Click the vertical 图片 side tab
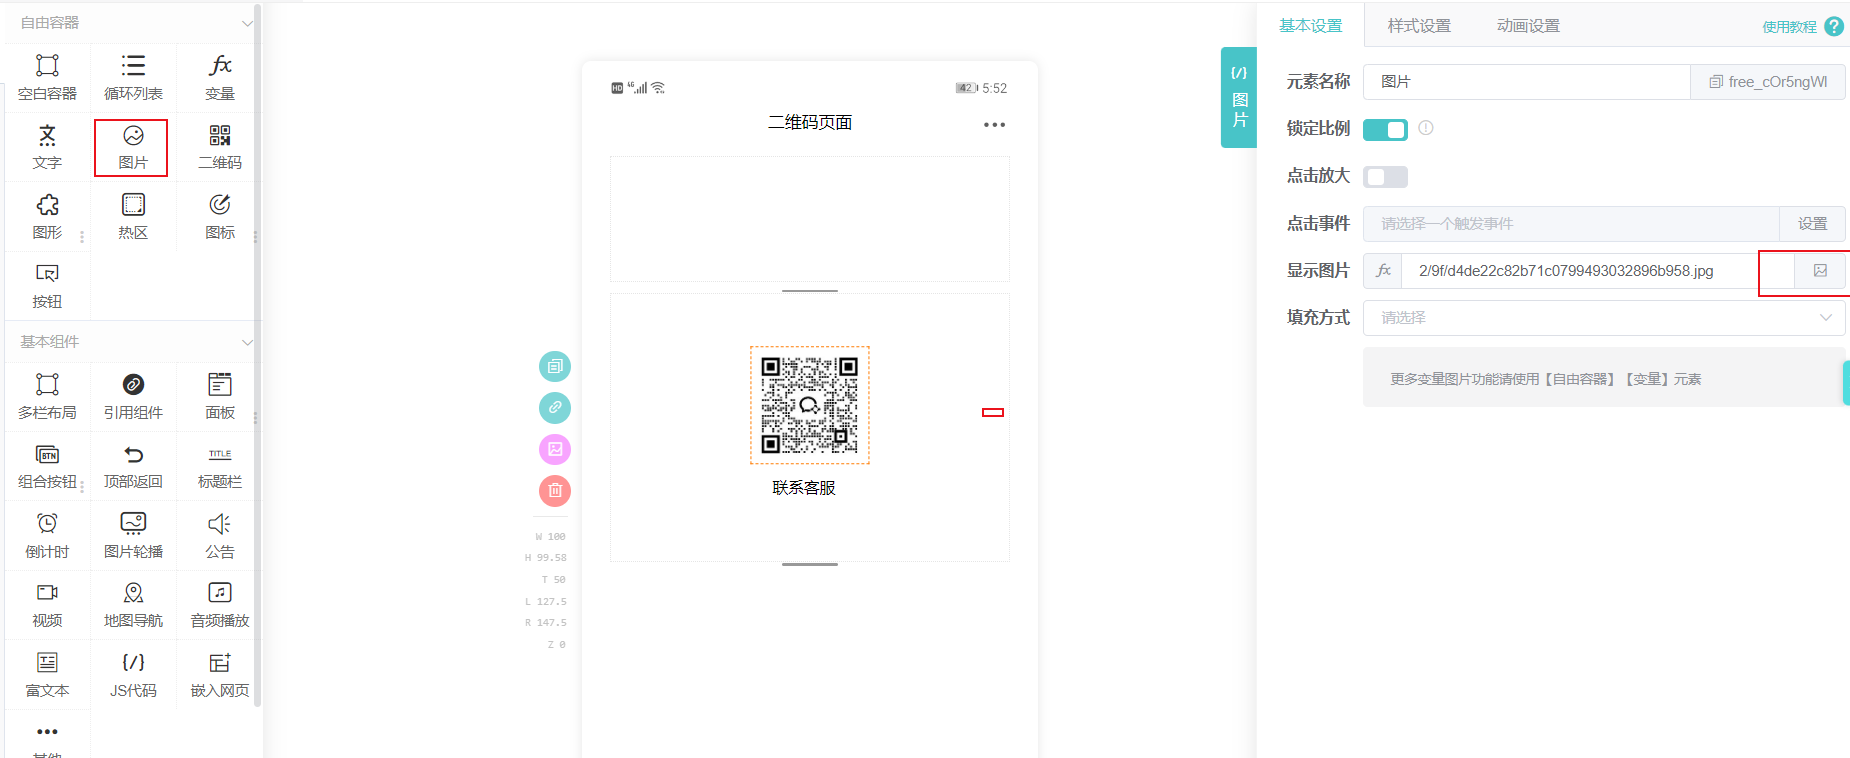 (x=1239, y=98)
